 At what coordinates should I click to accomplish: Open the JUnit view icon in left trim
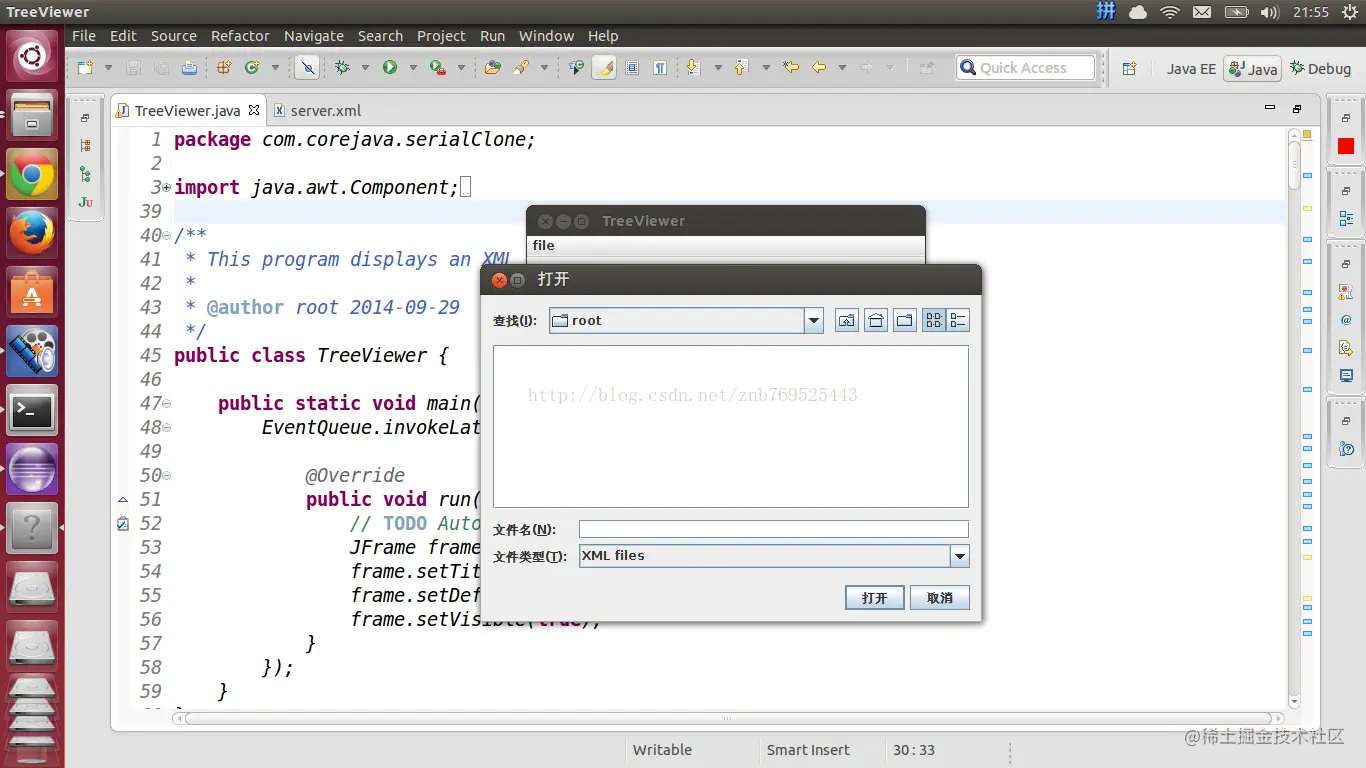[85, 202]
